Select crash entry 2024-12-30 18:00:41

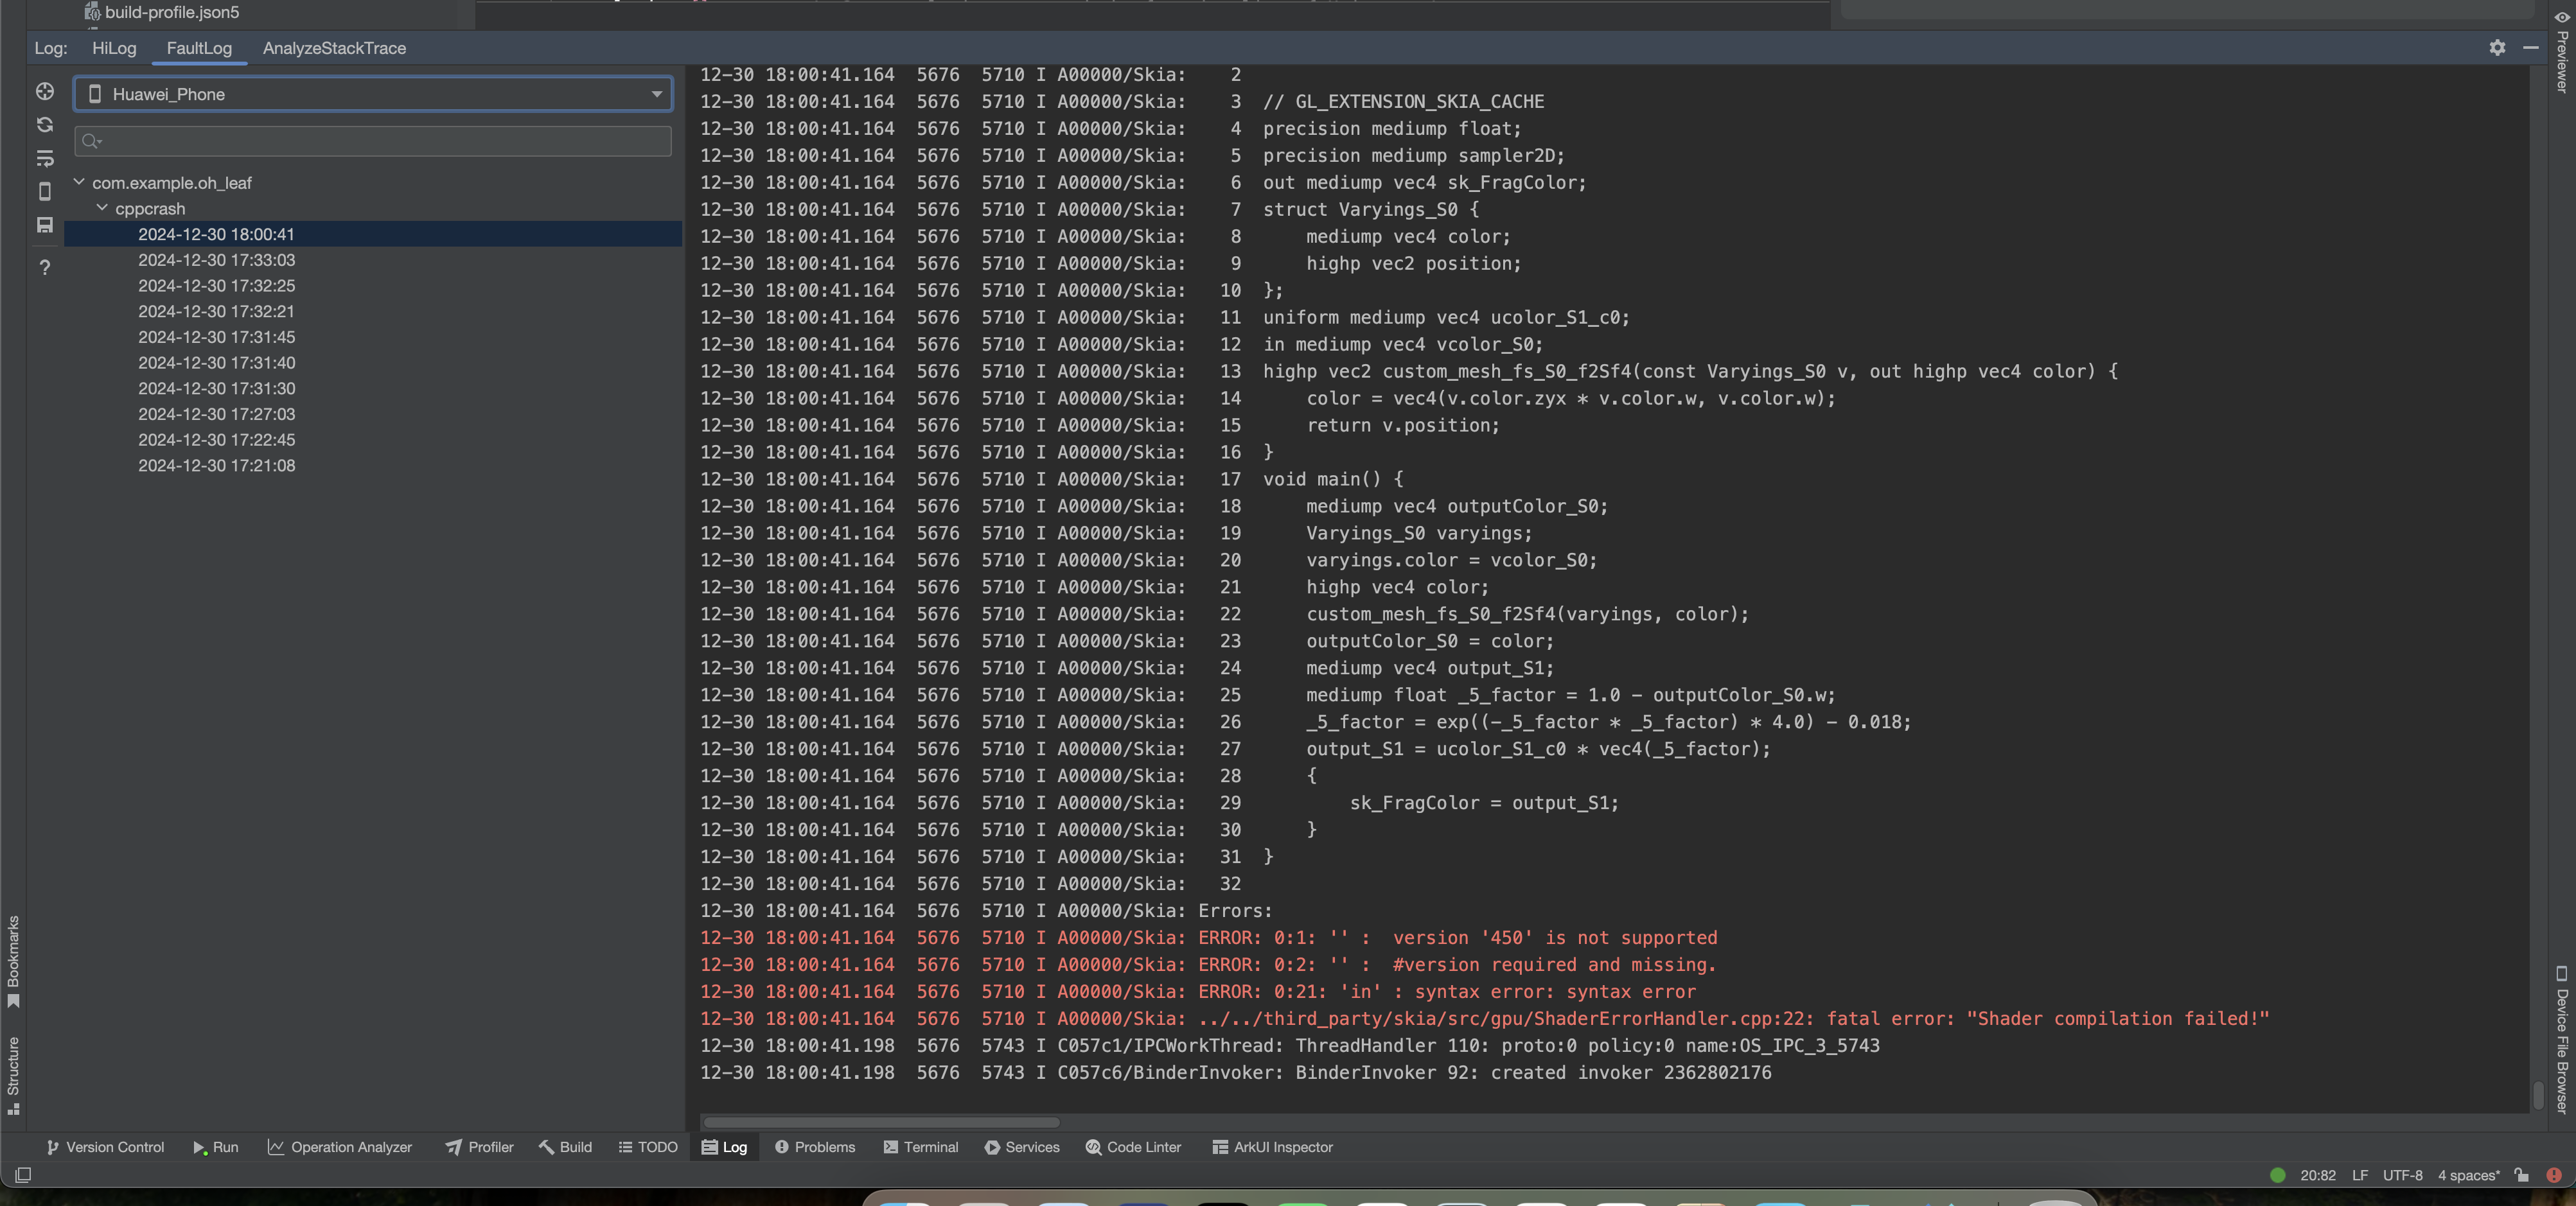[x=373, y=234]
